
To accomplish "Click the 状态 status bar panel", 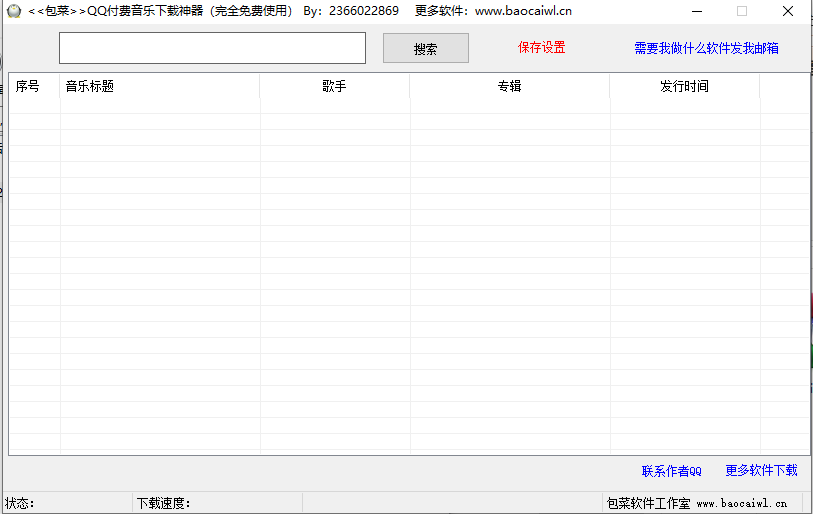I will 66,503.
